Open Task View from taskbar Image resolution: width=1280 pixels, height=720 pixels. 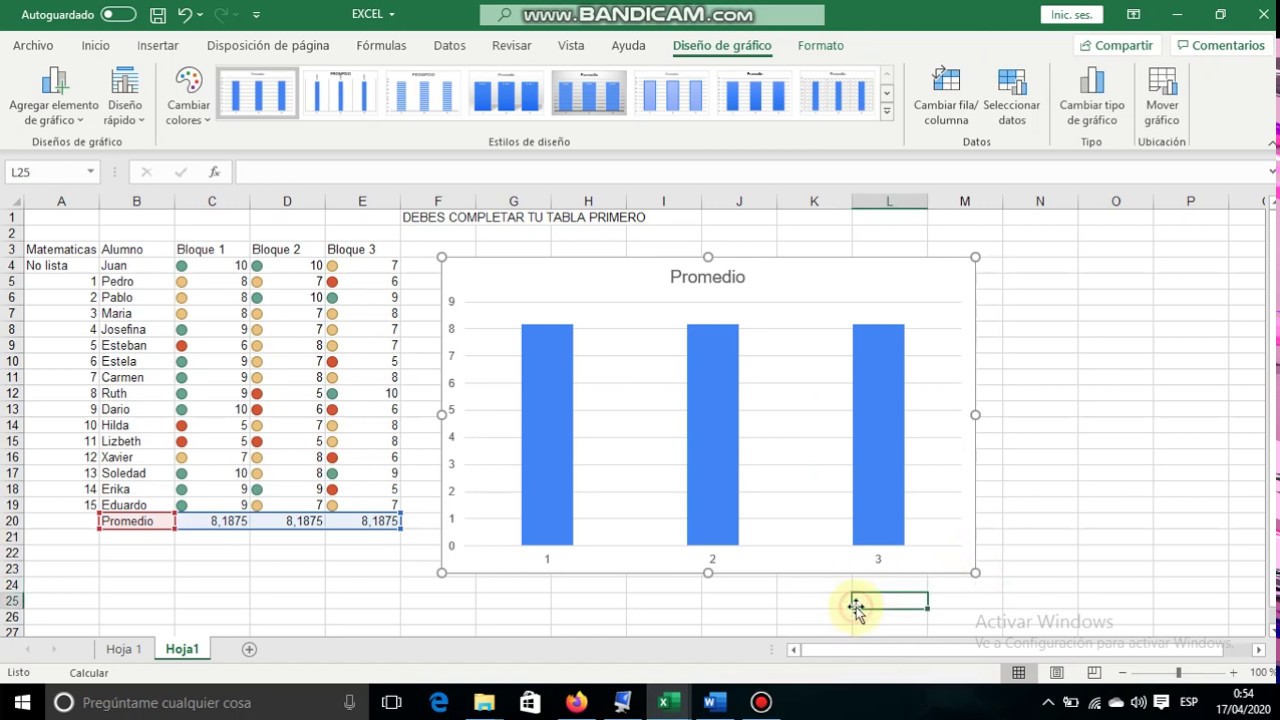(x=392, y=702)
